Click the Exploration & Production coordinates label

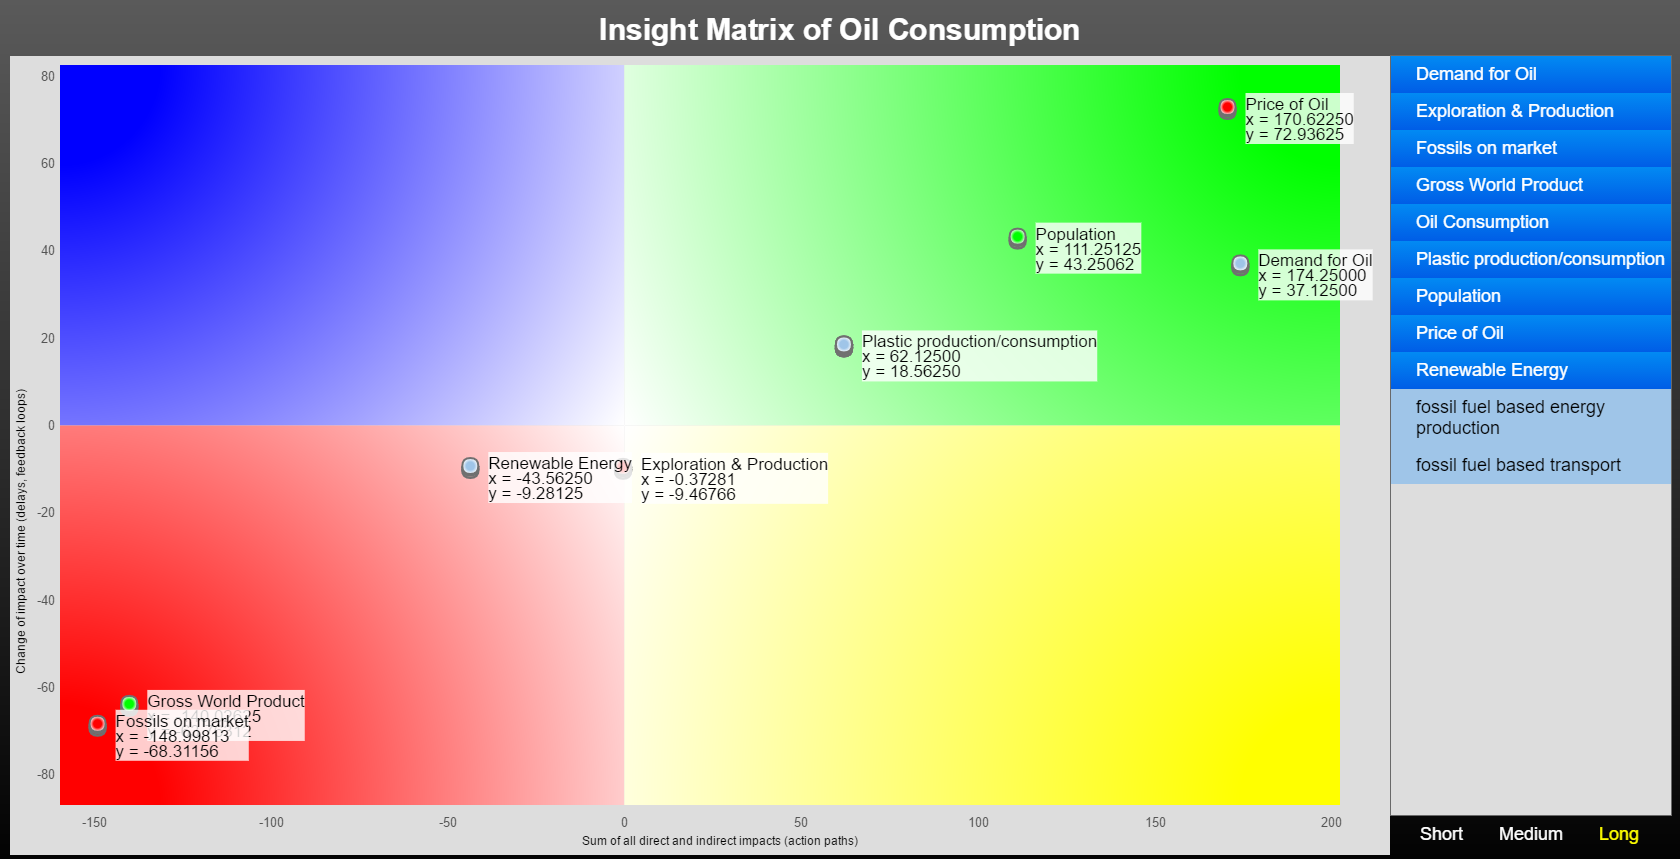coord(734,479)
